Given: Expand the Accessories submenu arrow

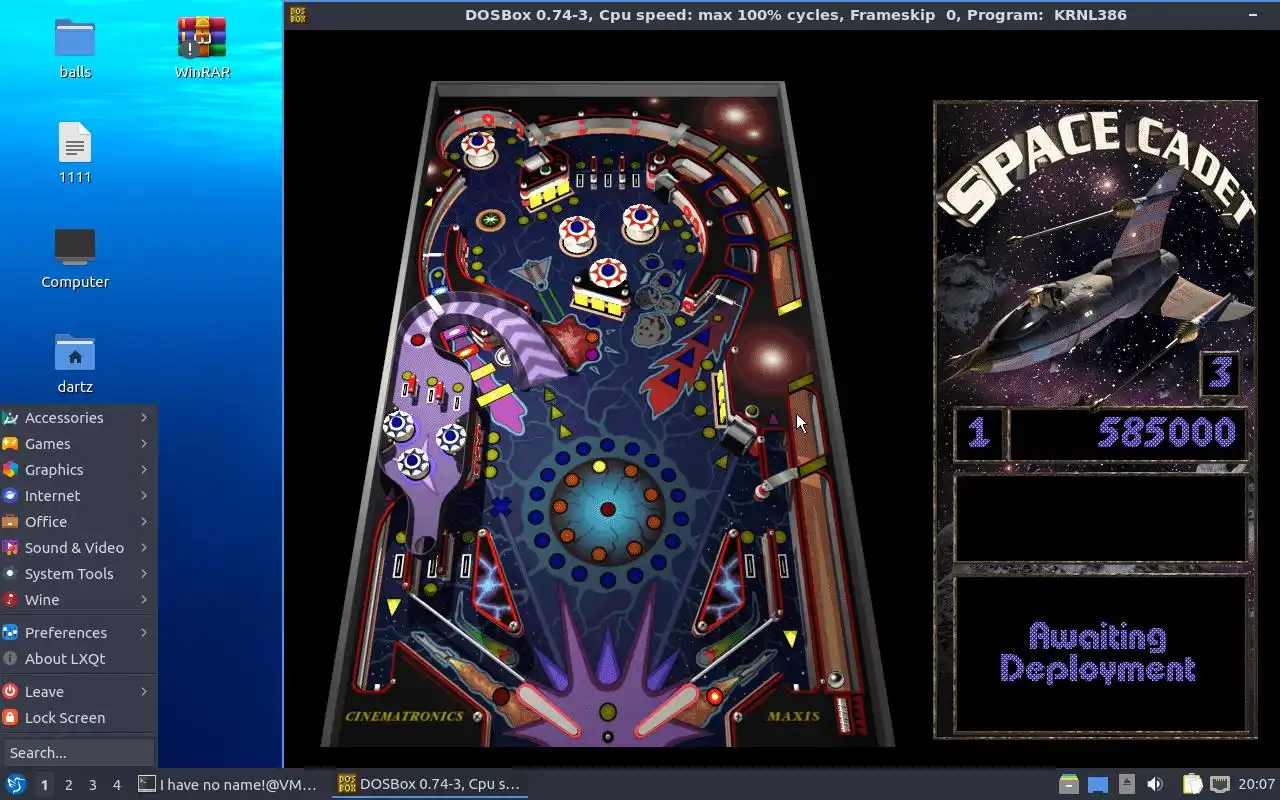Looking at the screenshot, I should point(144,417).
